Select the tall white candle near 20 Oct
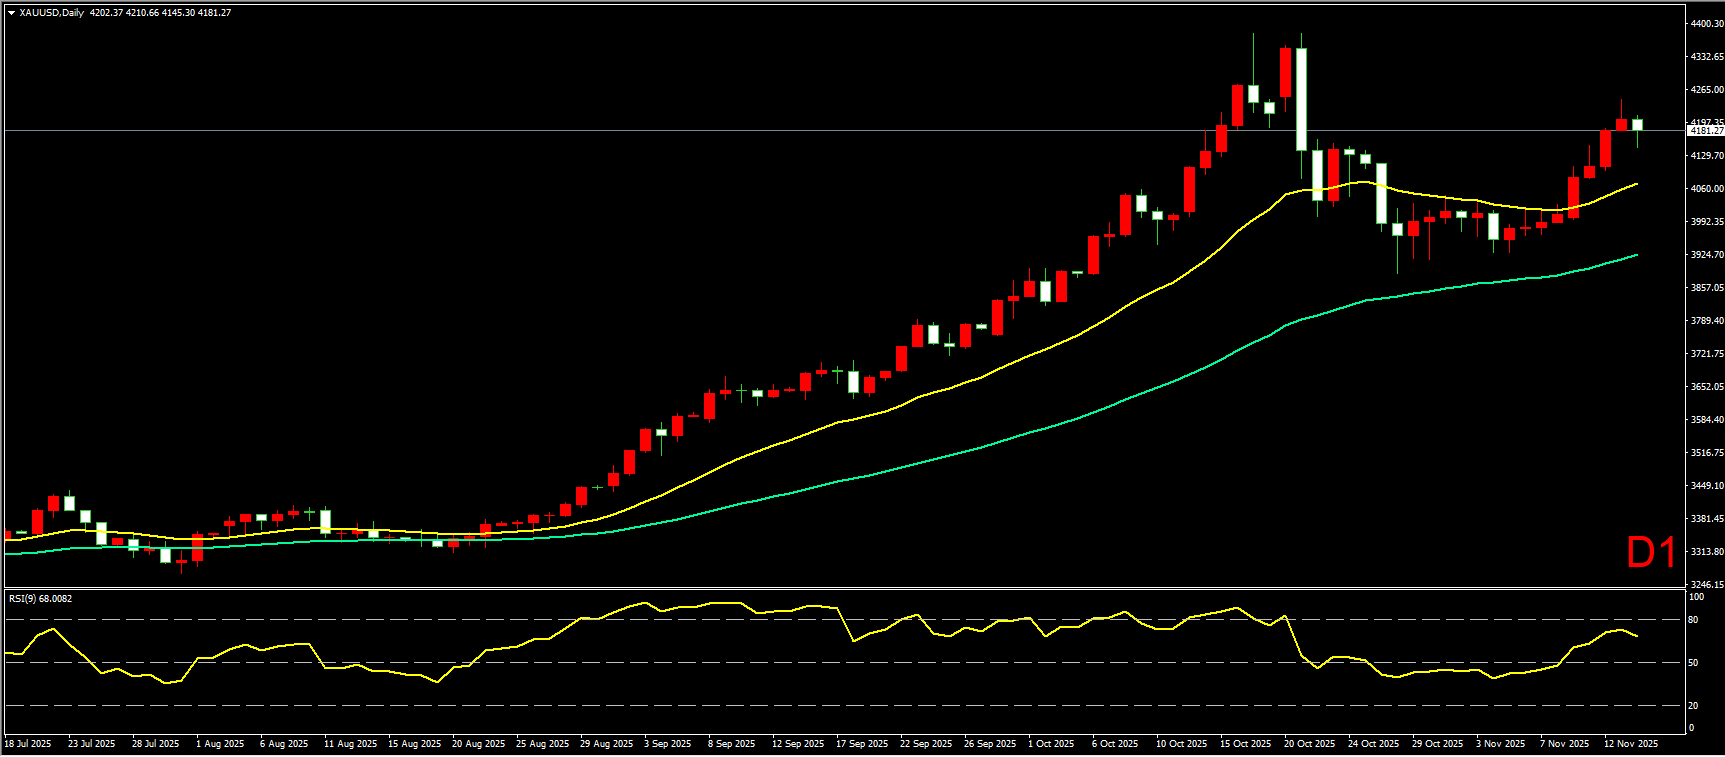 tap(1301, 100)
